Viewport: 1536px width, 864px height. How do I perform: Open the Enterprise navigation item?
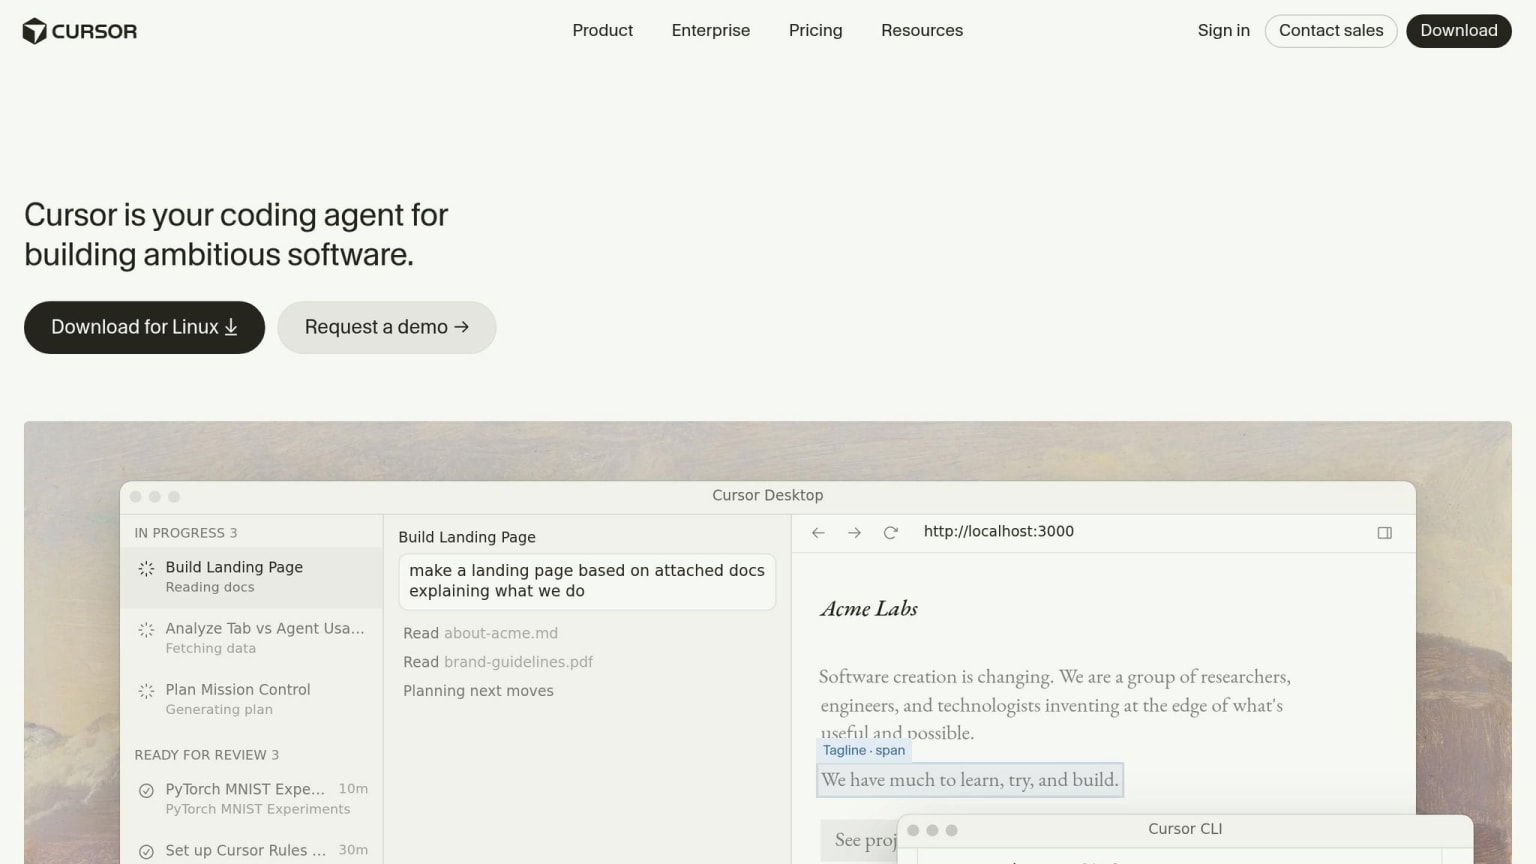(x=711, y=31)
